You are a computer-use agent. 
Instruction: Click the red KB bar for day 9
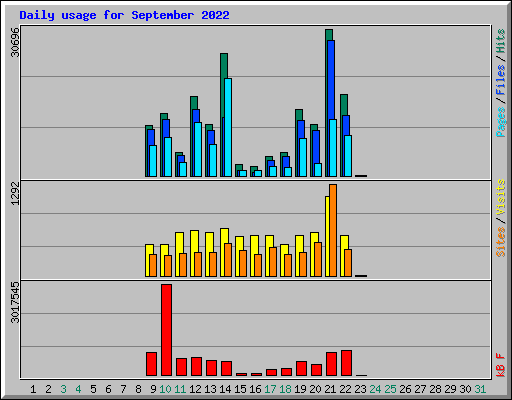pyautogui.click(x=152, y=364)
